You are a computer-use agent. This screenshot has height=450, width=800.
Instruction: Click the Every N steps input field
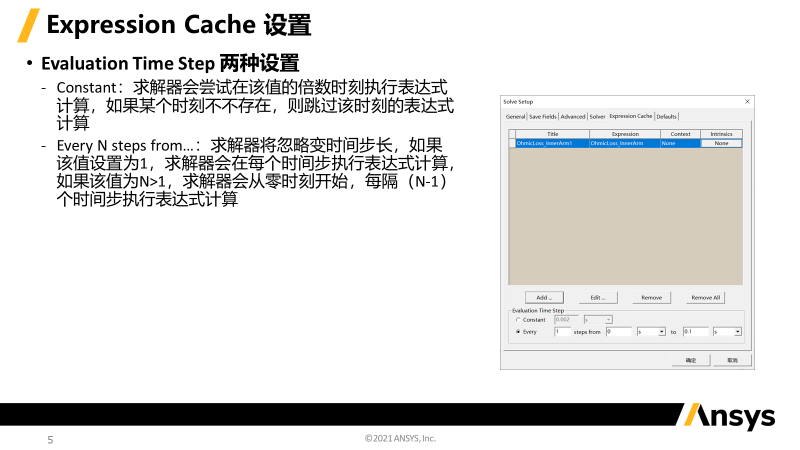[x=561, y=331]
